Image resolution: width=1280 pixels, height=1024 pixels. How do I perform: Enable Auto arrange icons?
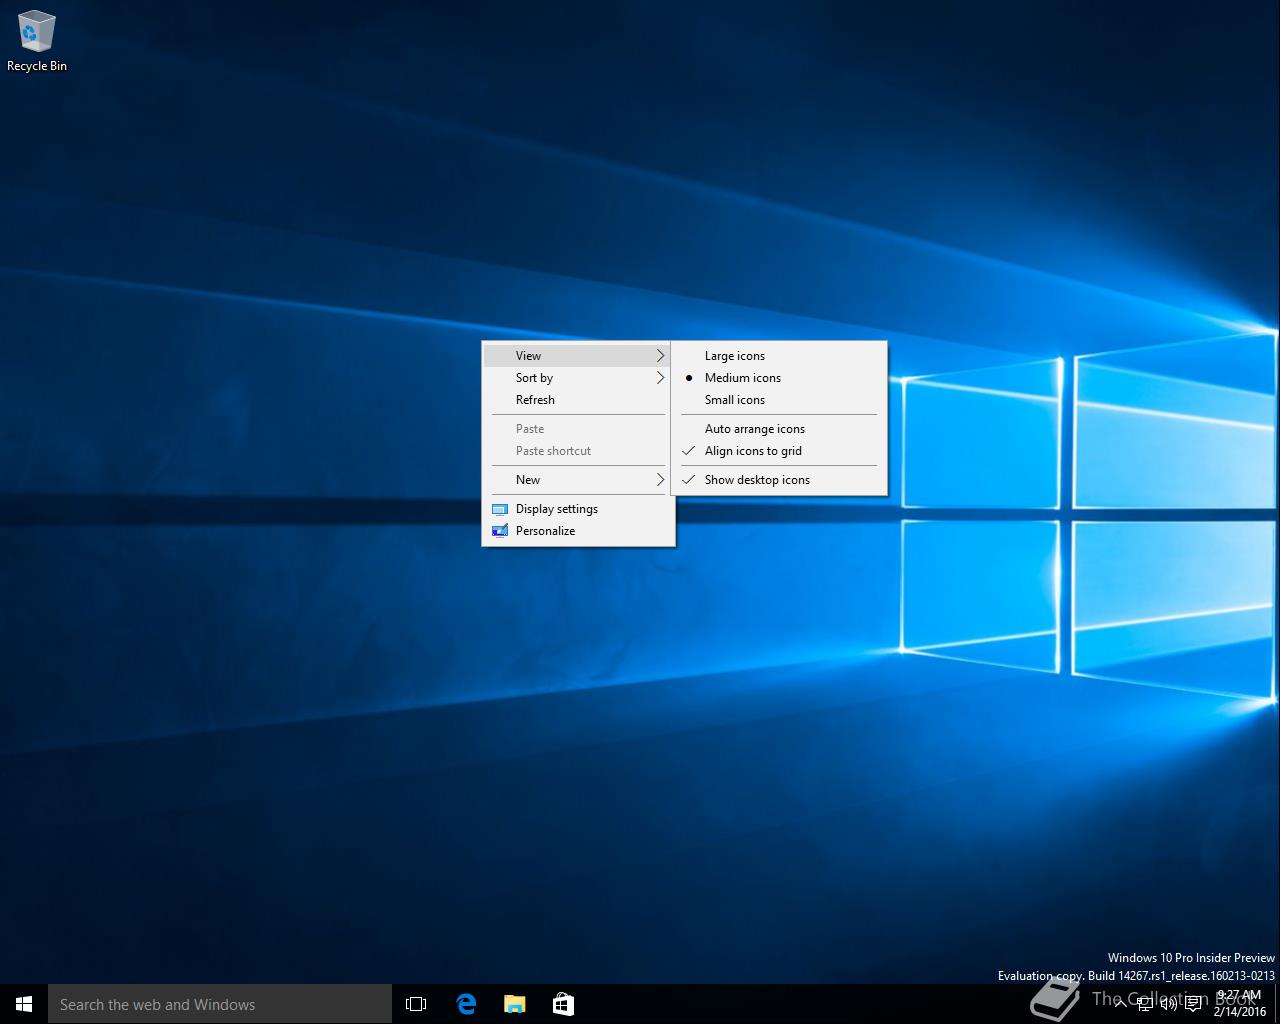755,429
